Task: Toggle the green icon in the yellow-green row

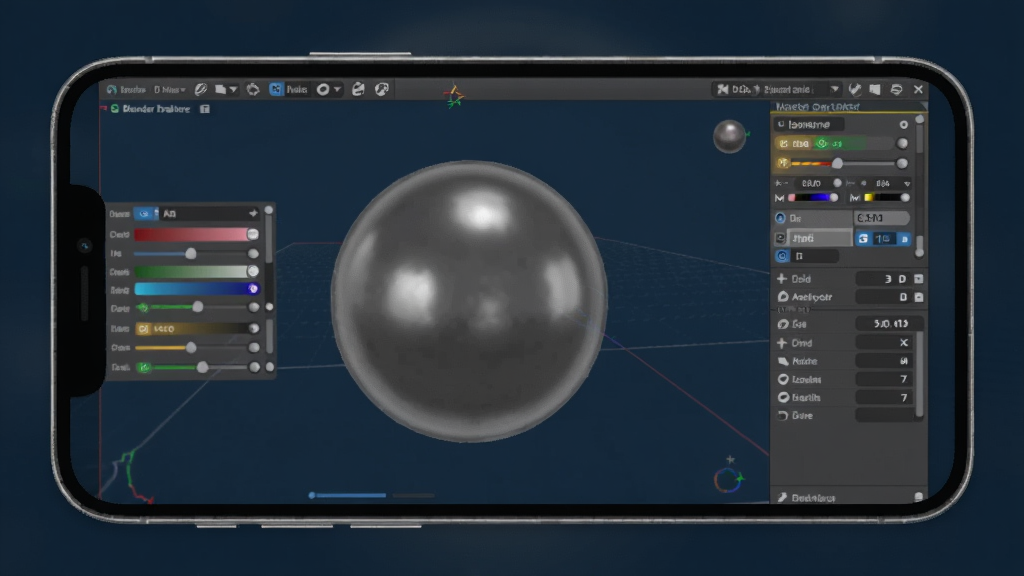Action: click(822, 144)
